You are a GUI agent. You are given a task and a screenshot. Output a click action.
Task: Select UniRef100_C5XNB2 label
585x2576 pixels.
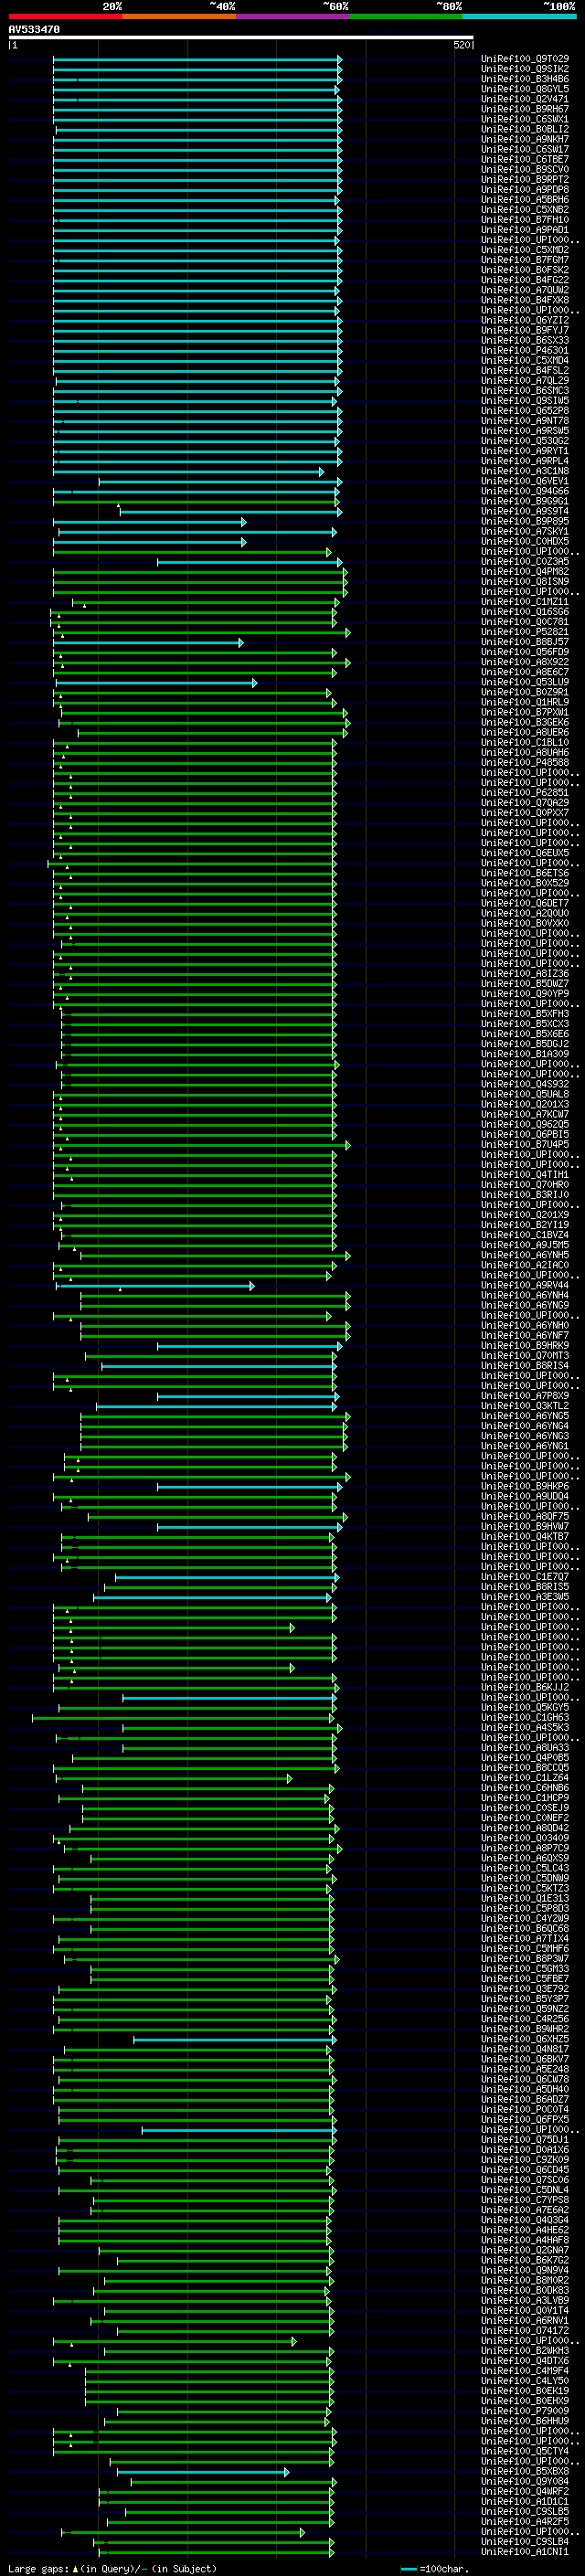click(x=525, y=210)
